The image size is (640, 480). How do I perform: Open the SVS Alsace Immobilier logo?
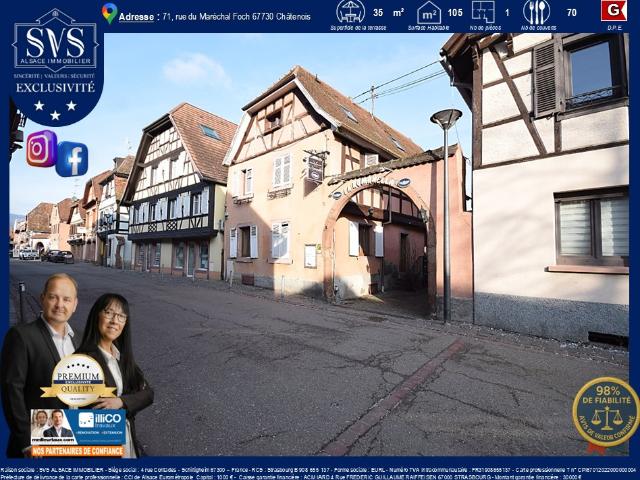(56, 40)
